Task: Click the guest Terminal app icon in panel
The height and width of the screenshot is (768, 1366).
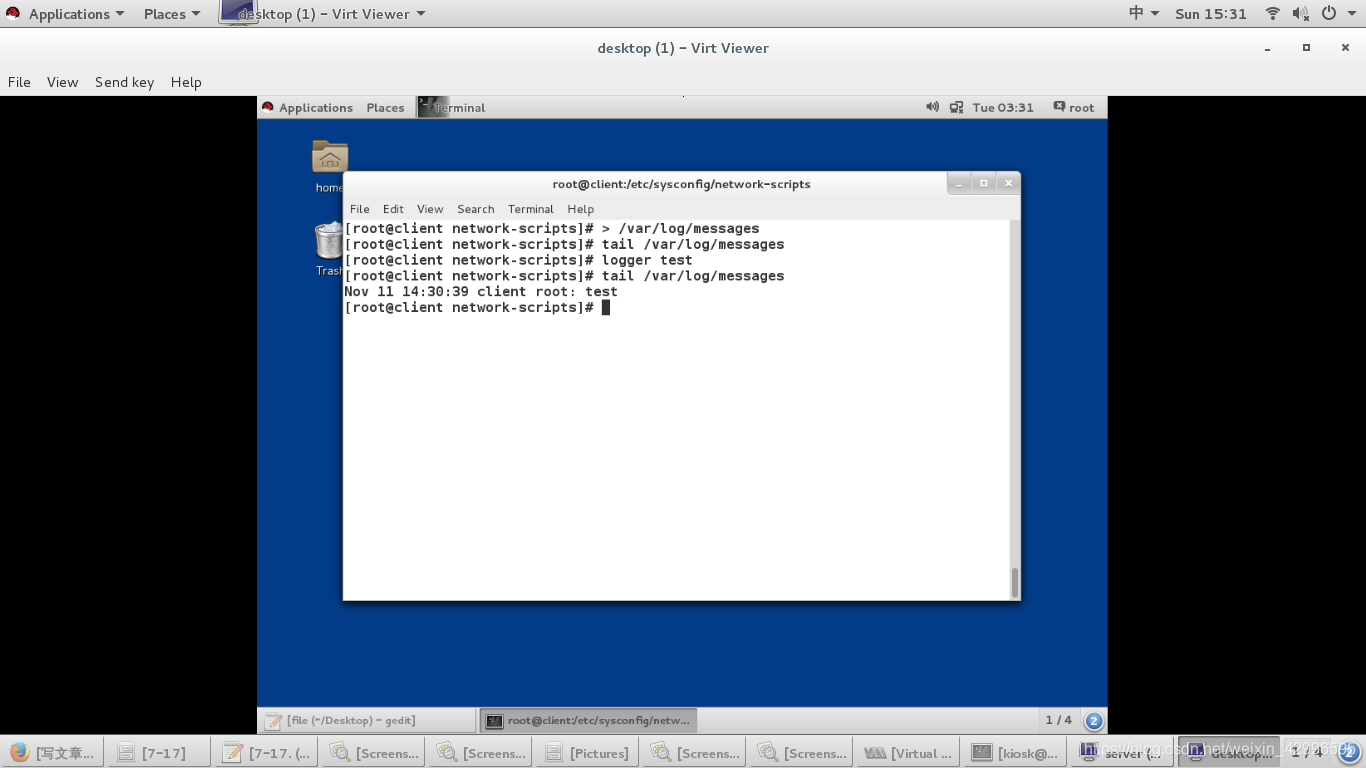Action: (x=433, y=107)
